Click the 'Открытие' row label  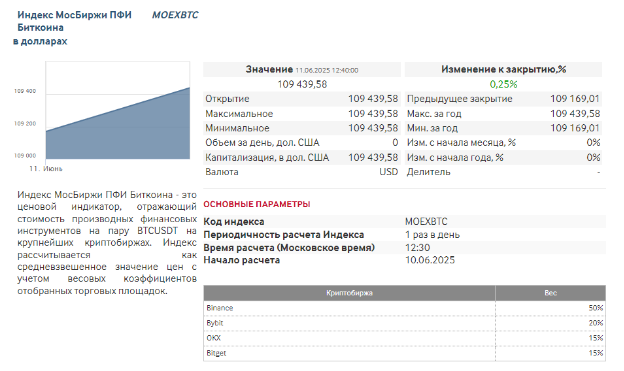click(x=227, y=99)
